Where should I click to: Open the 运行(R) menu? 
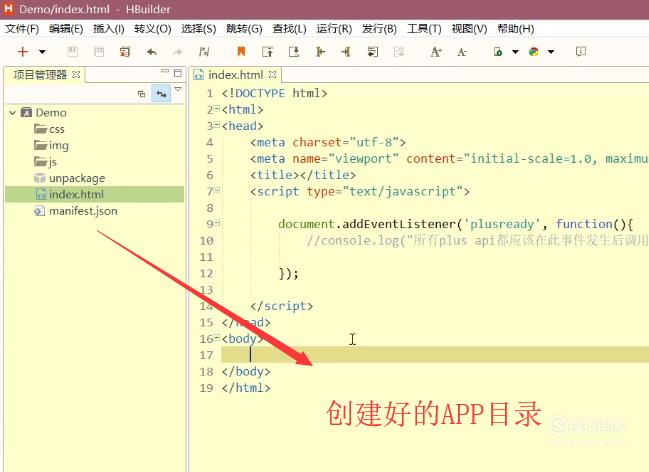click(334, 29)
